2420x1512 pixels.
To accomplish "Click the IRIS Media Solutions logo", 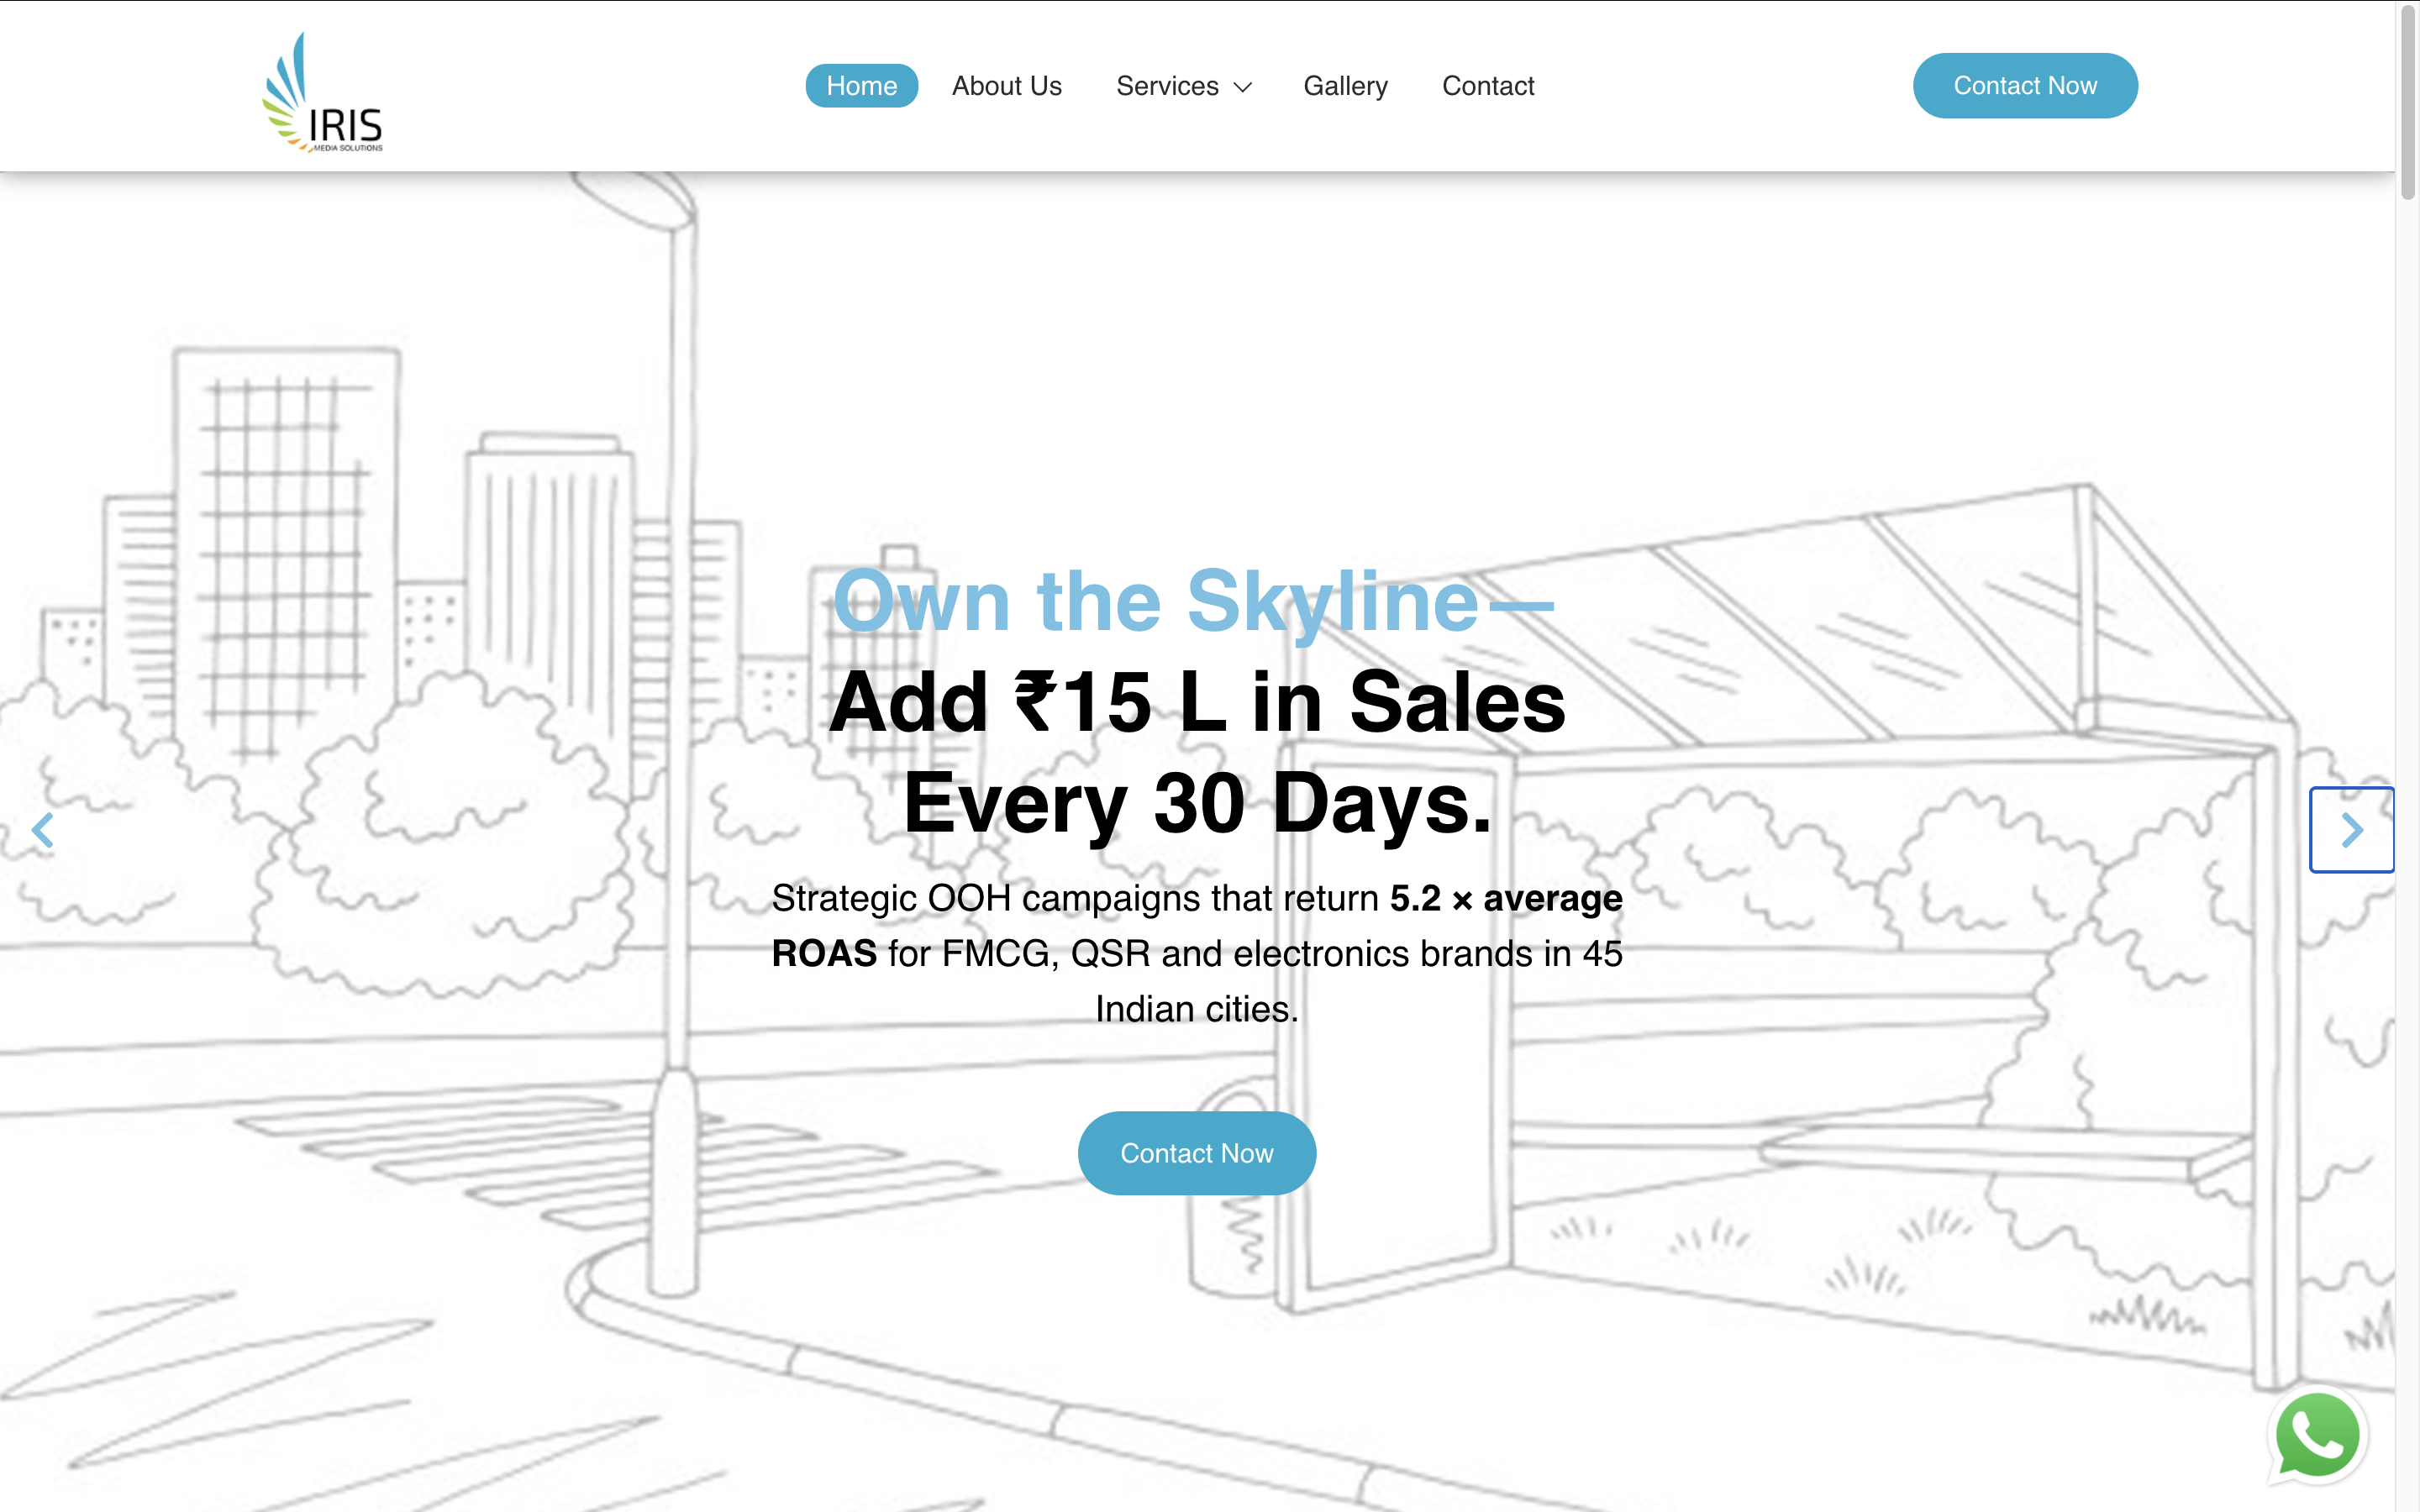I will tap(322, 92).
